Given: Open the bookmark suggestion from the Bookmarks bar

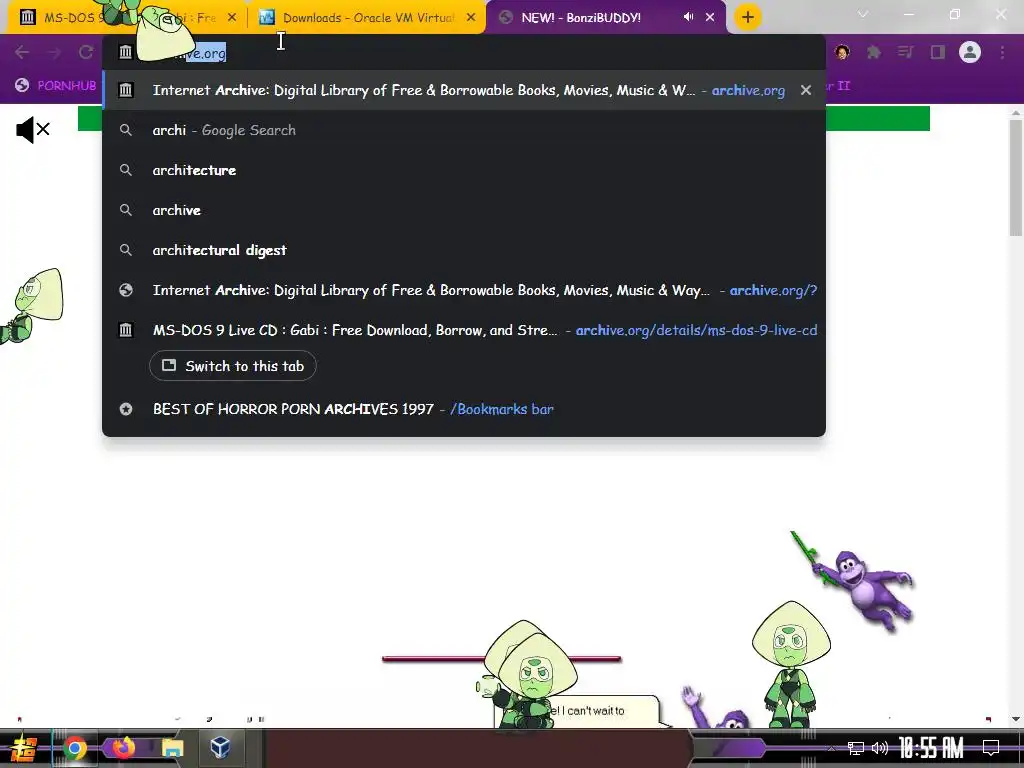Looking at the screenshot, I should coord(464,409).
